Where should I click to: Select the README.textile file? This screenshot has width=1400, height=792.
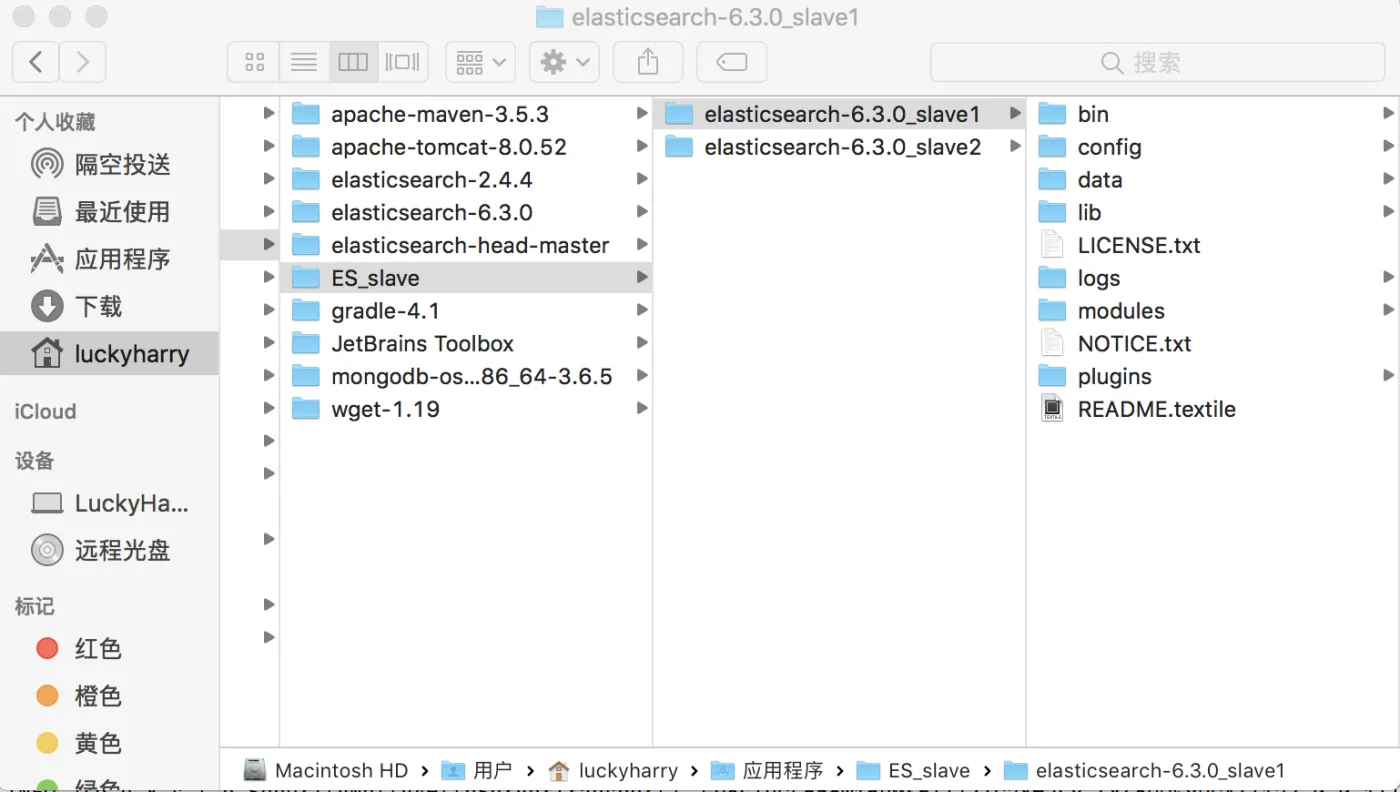[x=1155, y=409]
